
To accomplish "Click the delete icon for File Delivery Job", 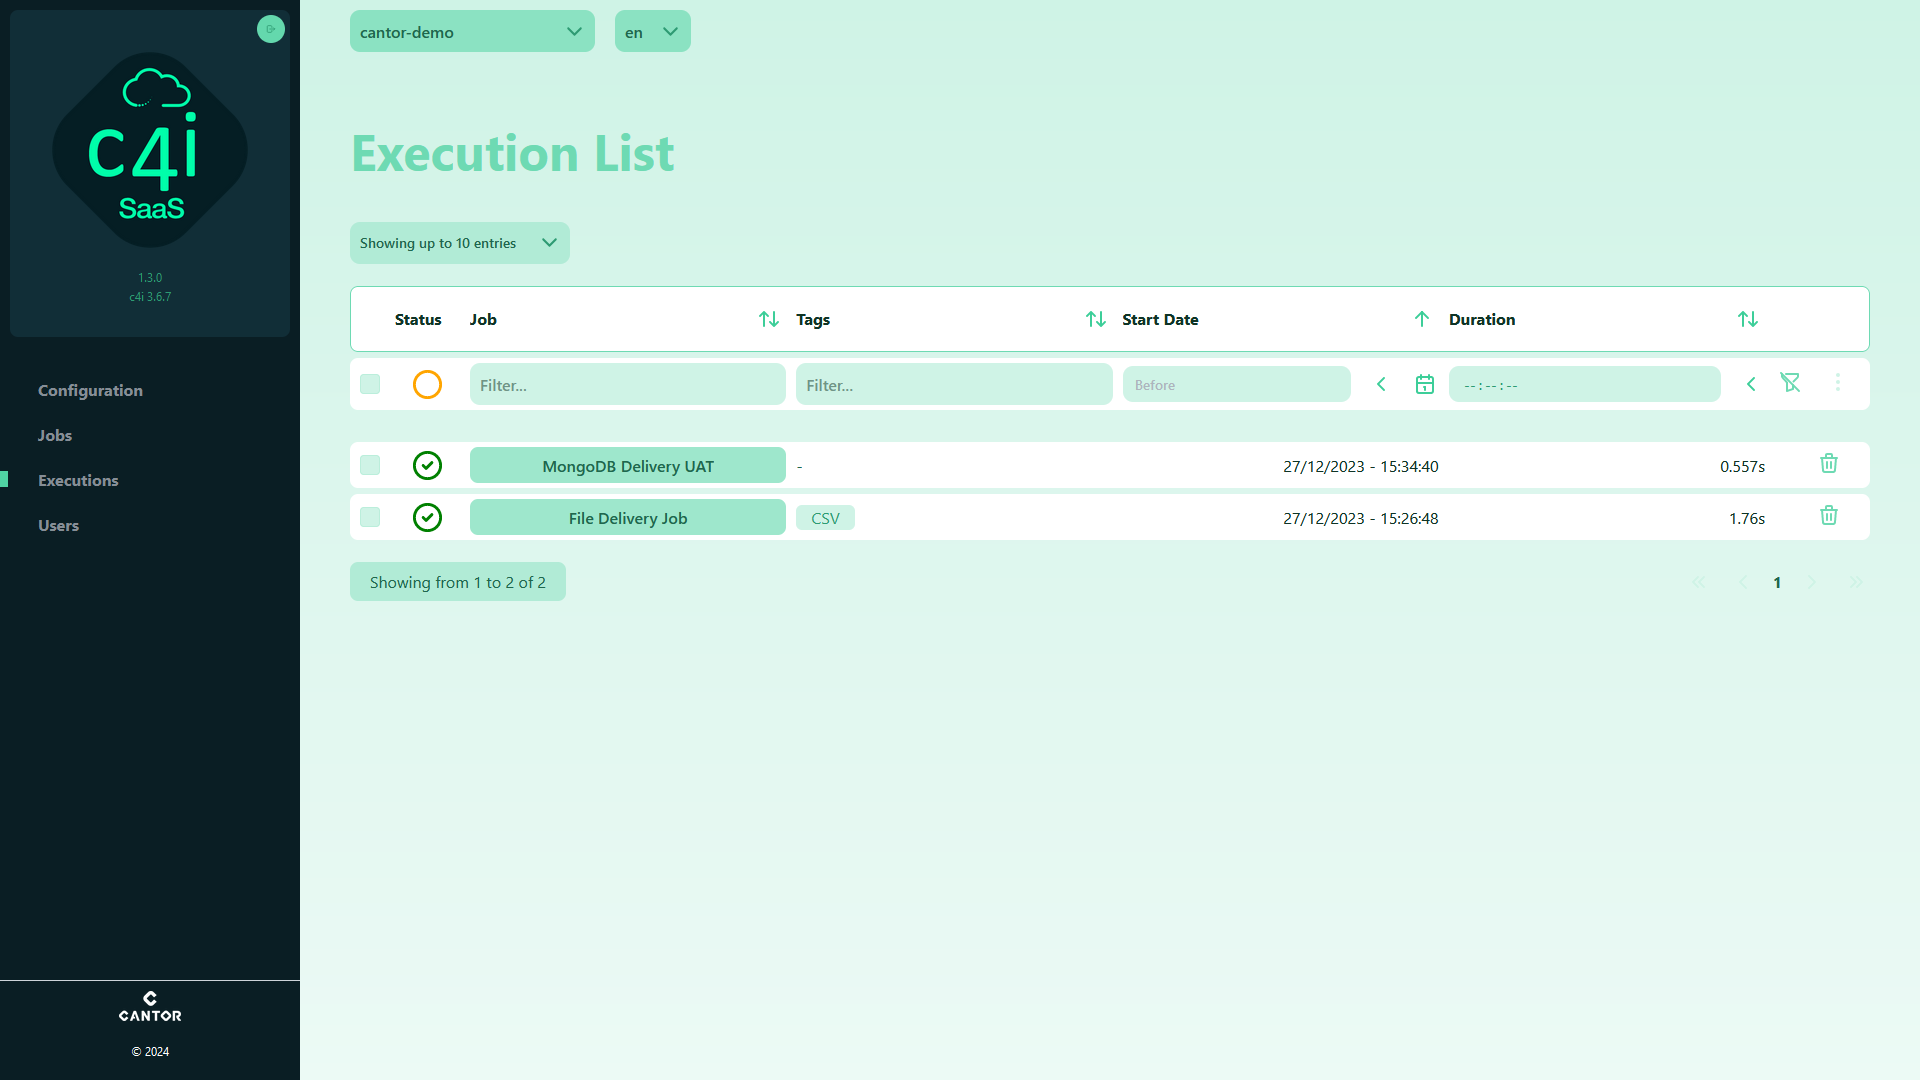I will tap(1829, 516).
